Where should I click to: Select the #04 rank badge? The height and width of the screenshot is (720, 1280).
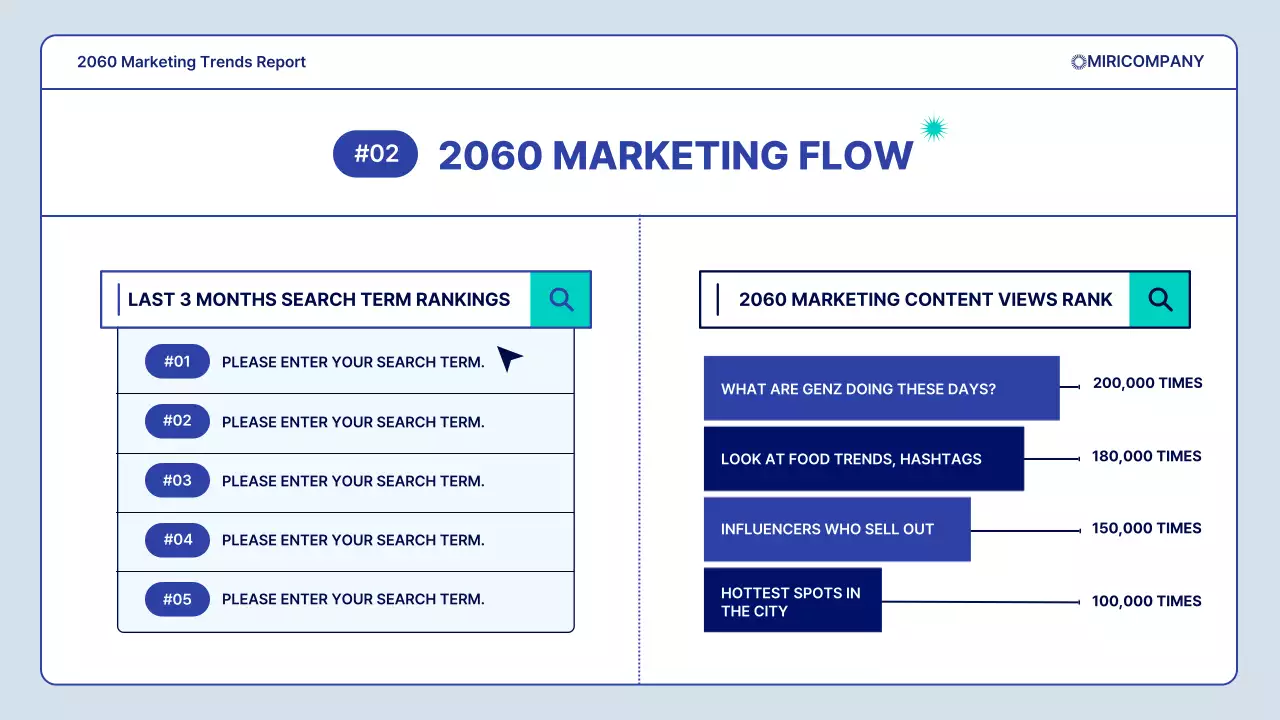pyautogui.click(x=177, y=540)
